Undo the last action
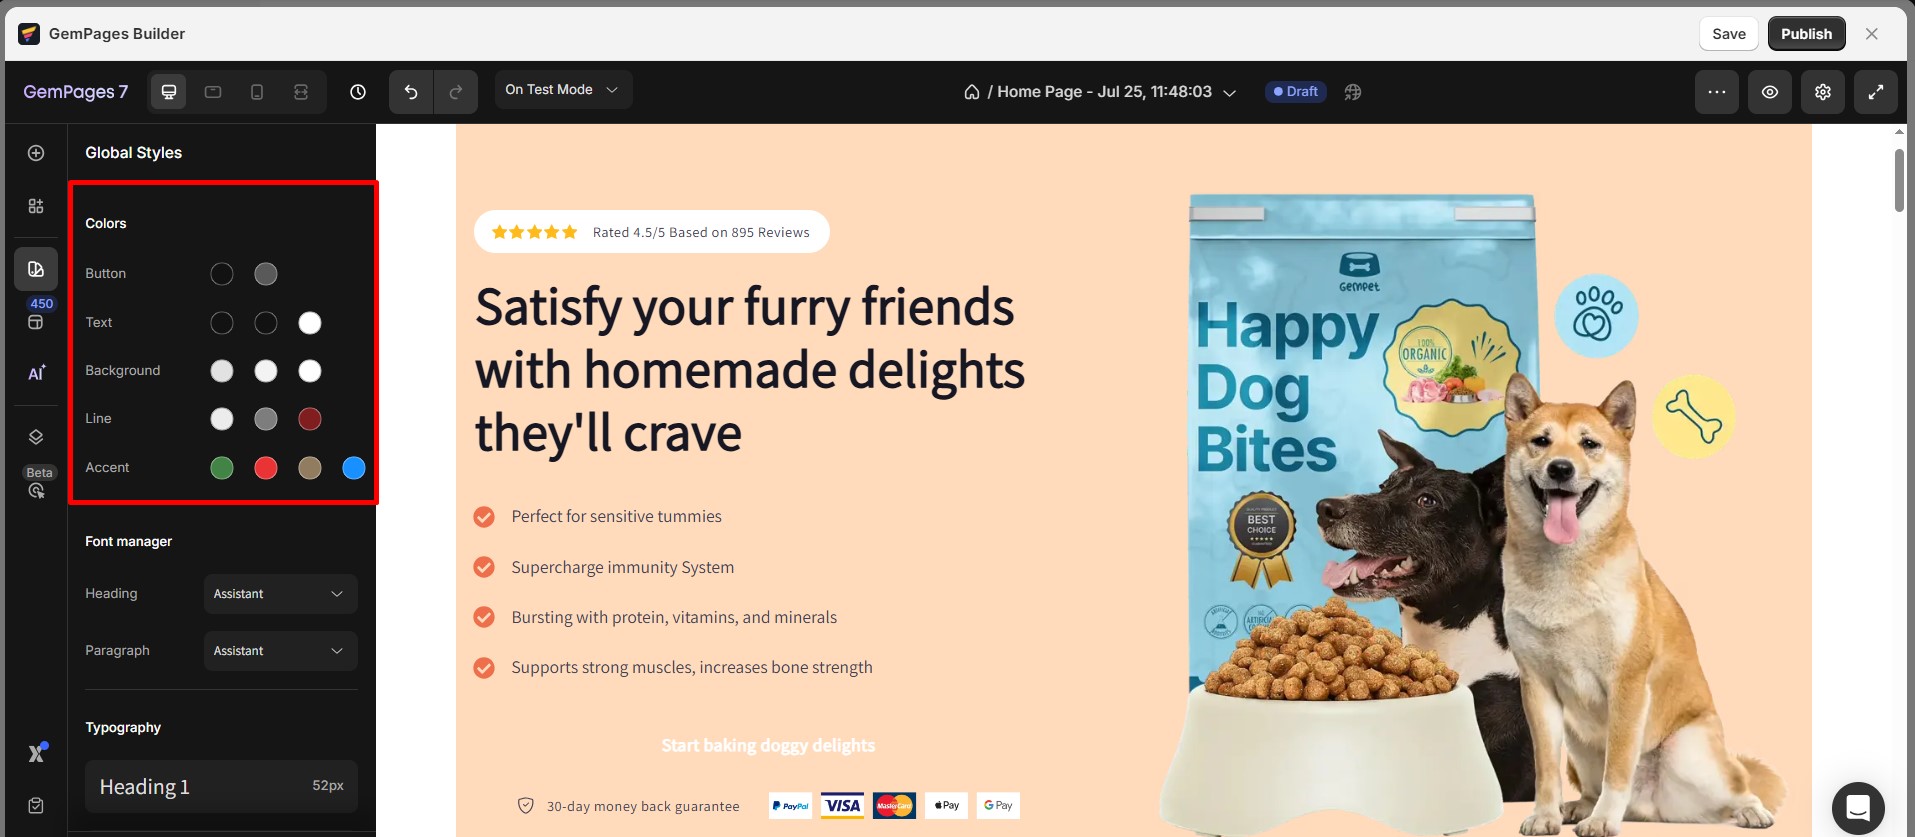1915x837 pixels. [411, 92]
